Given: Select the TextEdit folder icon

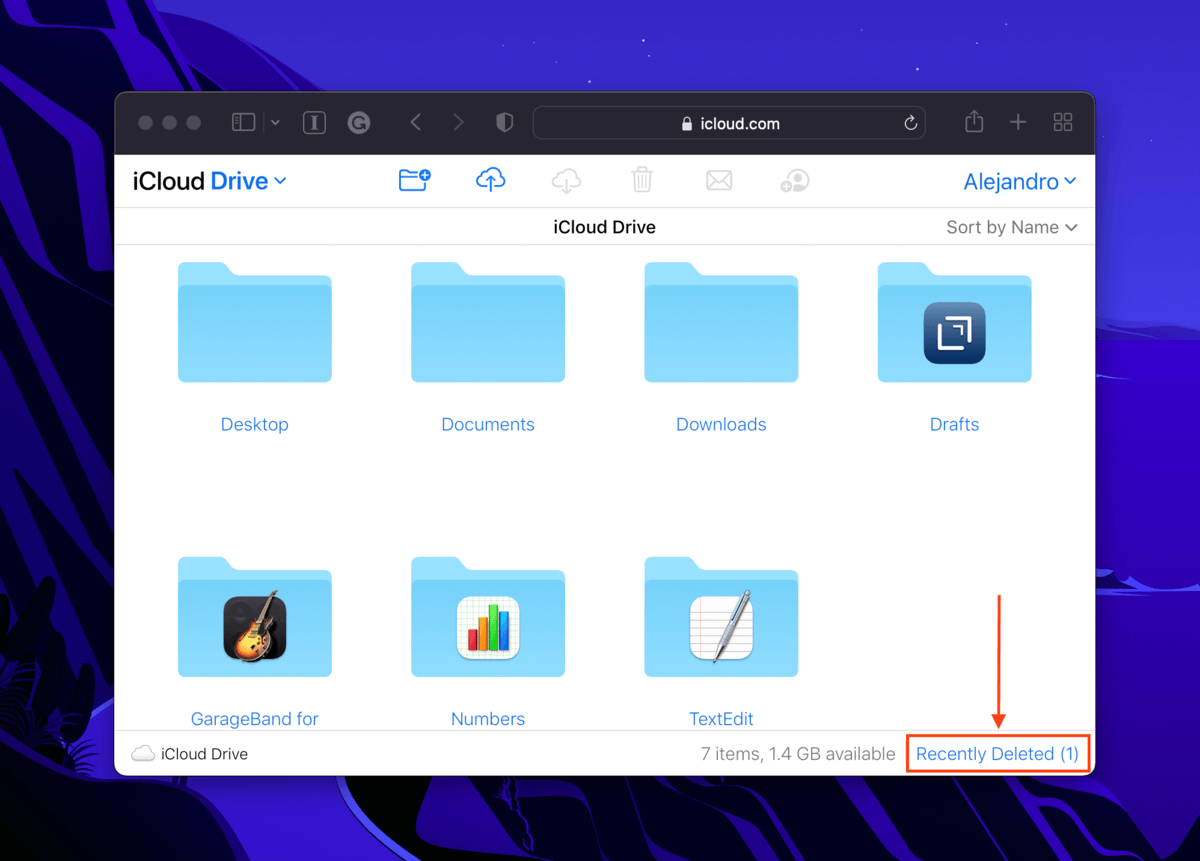Looking at the screenshot, I should point(721,617).
